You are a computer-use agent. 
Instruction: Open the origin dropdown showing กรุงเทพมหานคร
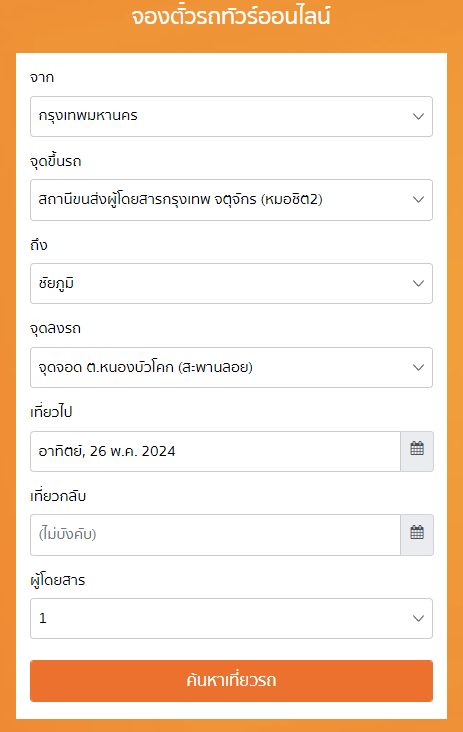pyautogui.click(x=232, y=116)
